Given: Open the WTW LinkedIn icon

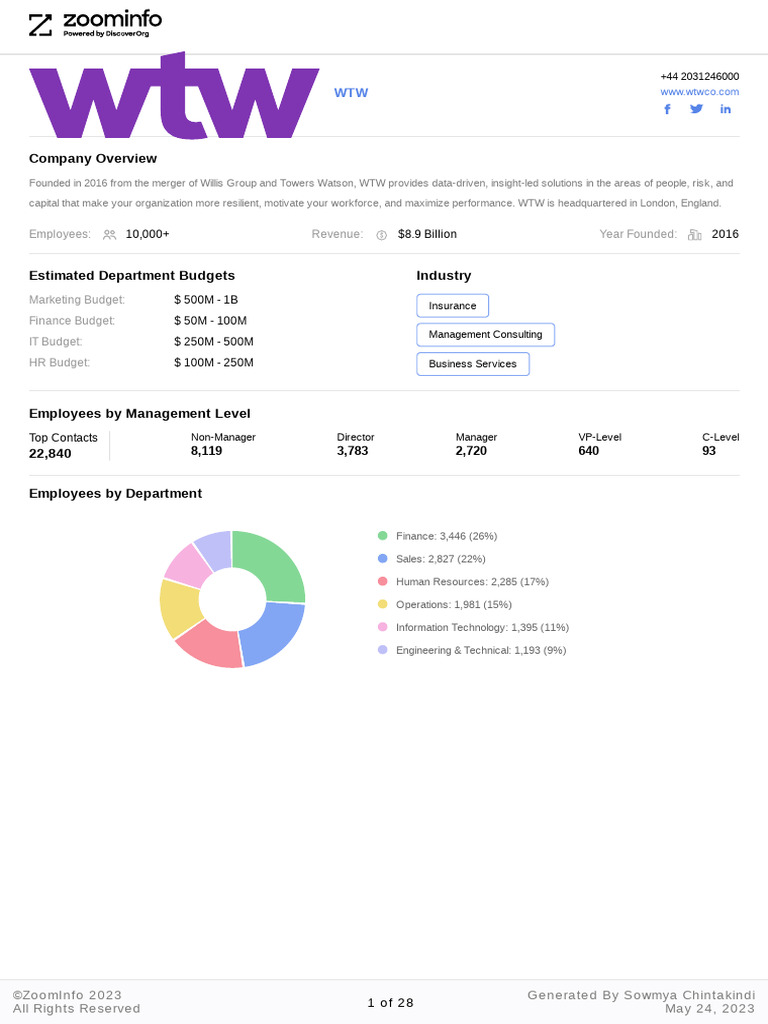Looking at the screenshot, I should click(x=725, y=109).
